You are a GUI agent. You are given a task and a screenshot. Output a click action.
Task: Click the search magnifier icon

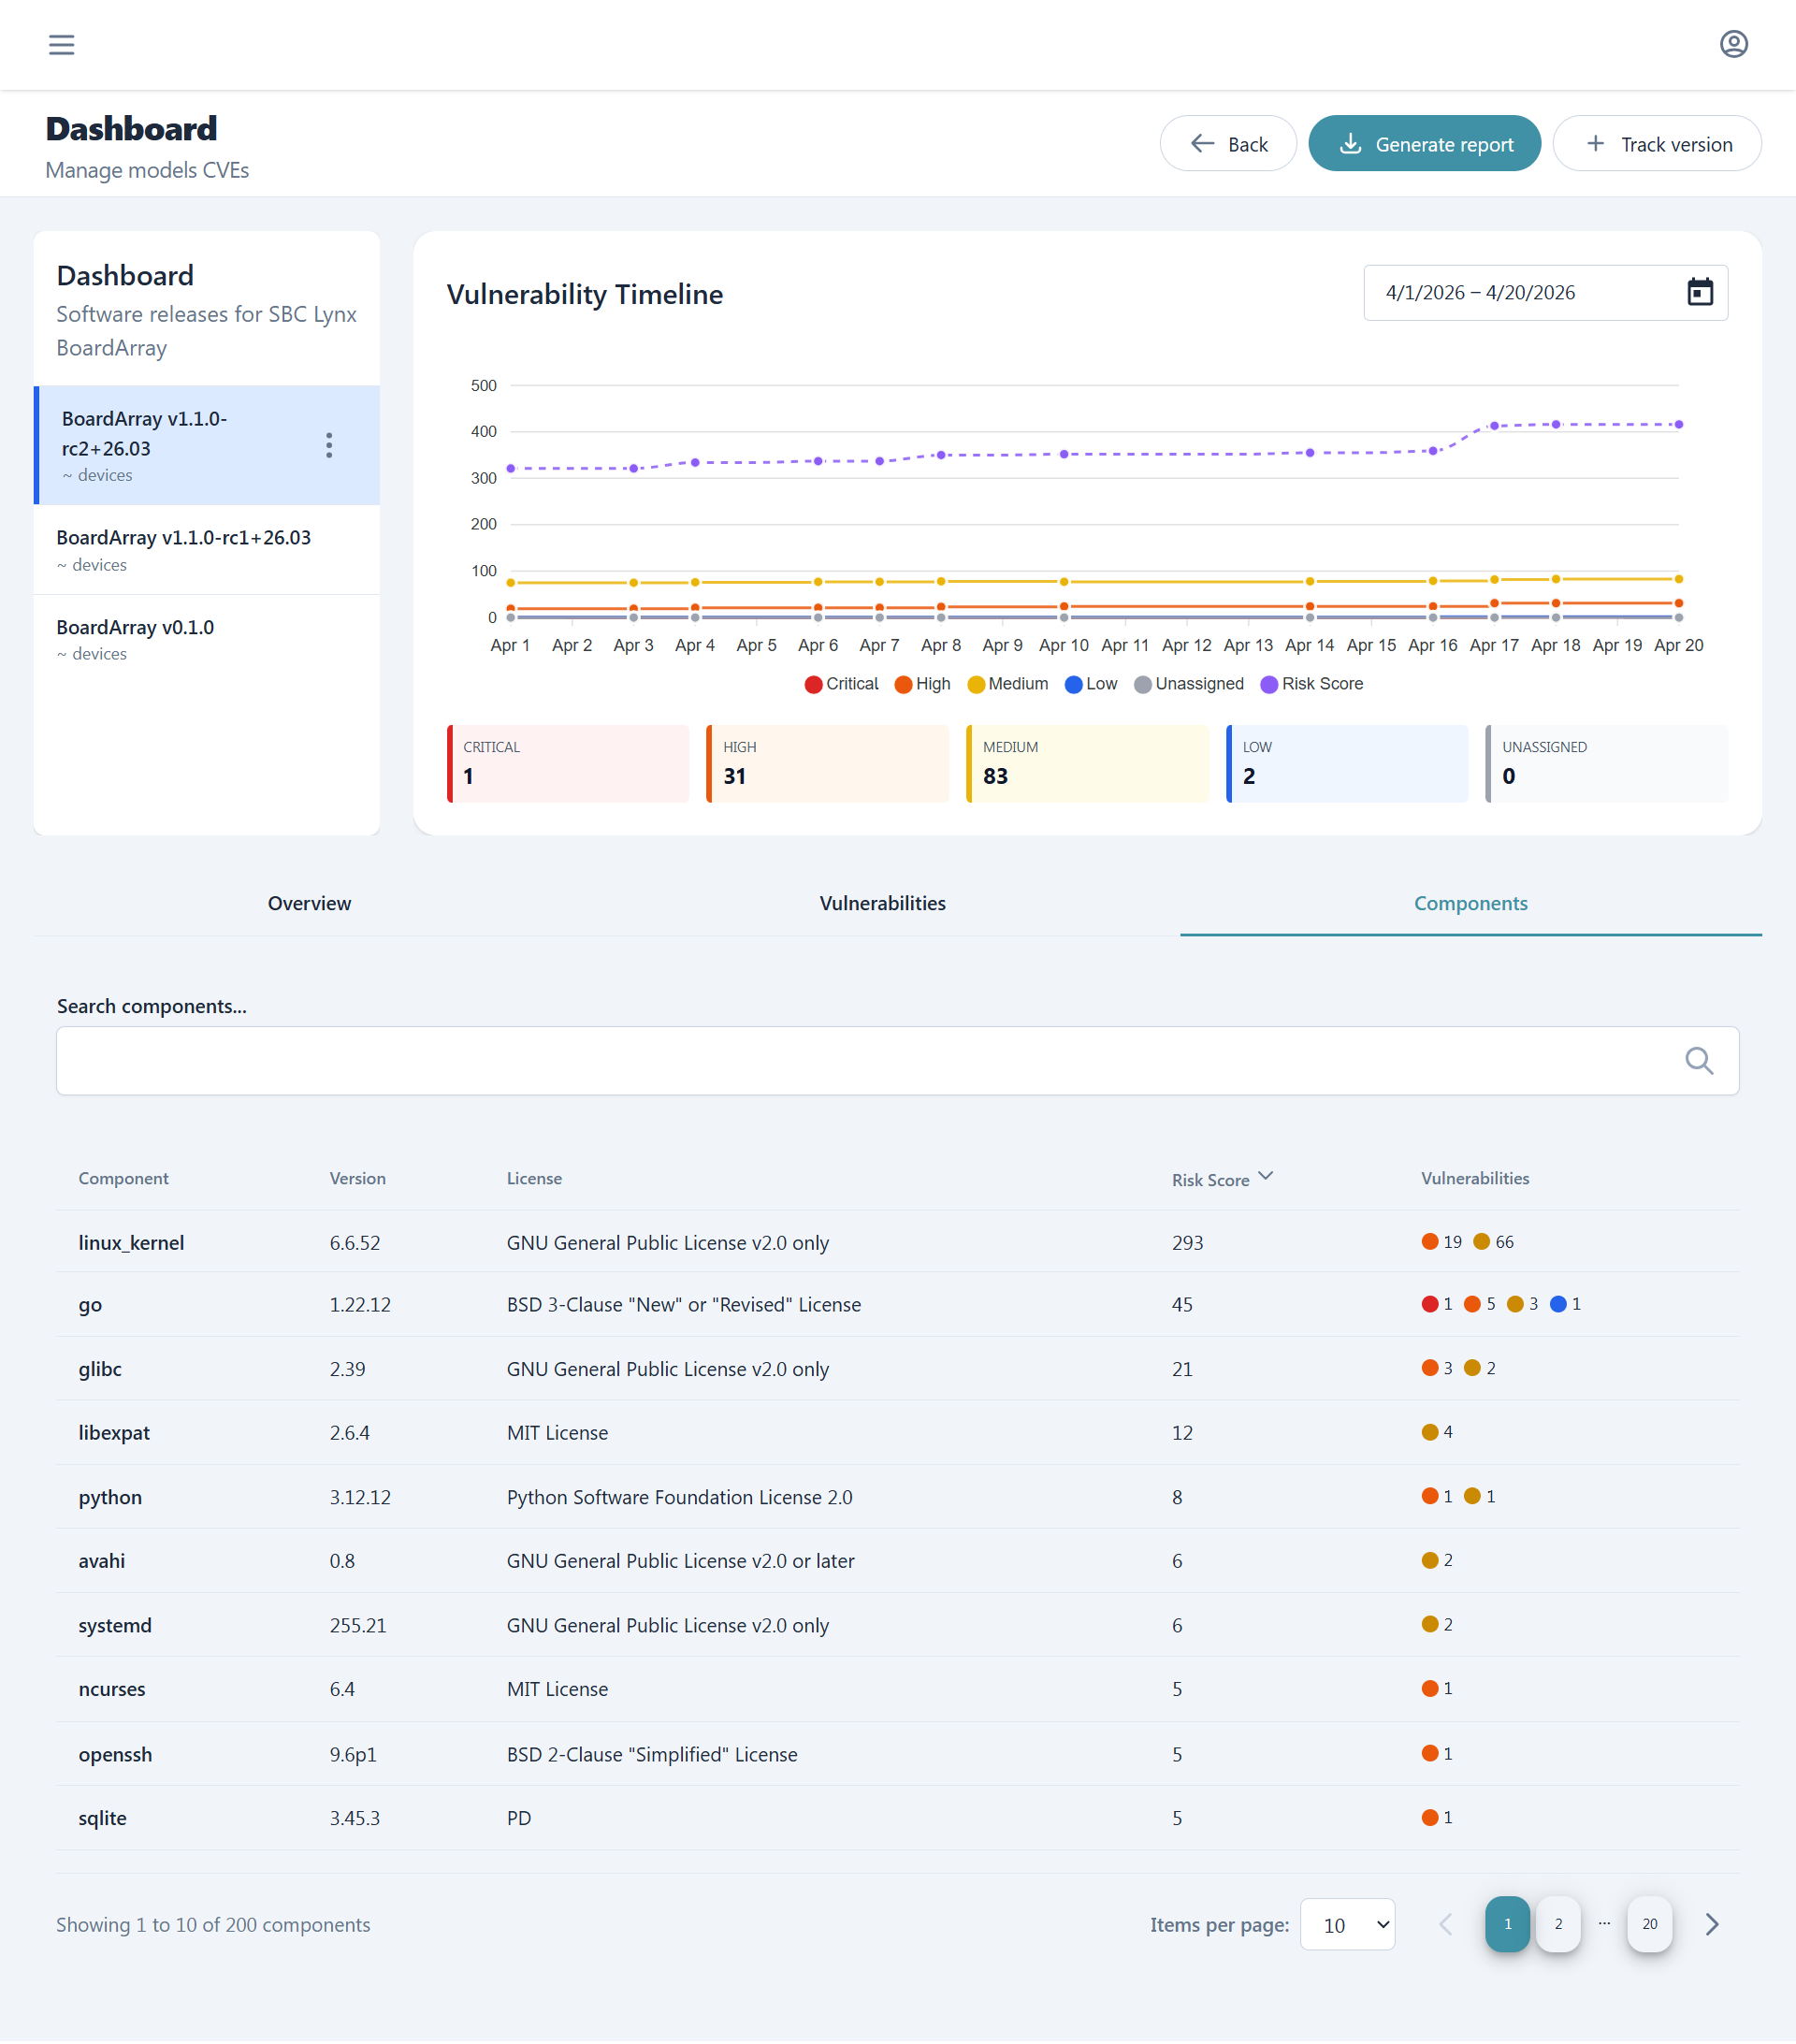(x=1698, y=1060)
